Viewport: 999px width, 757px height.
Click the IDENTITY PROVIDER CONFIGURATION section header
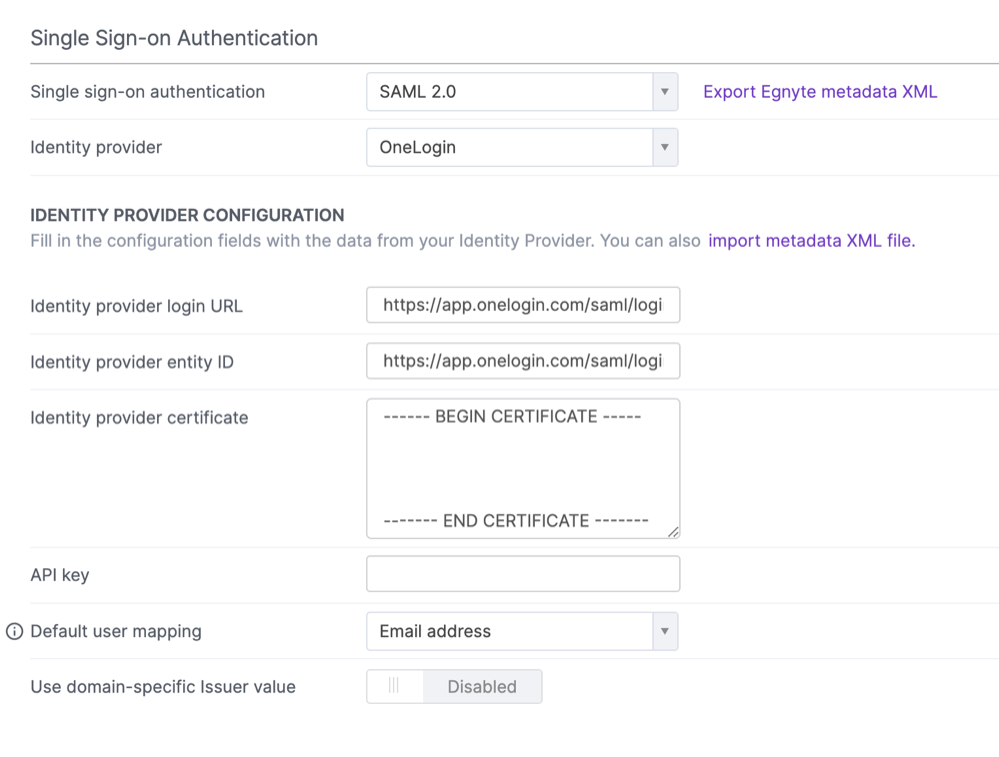[x=186, y=215]
